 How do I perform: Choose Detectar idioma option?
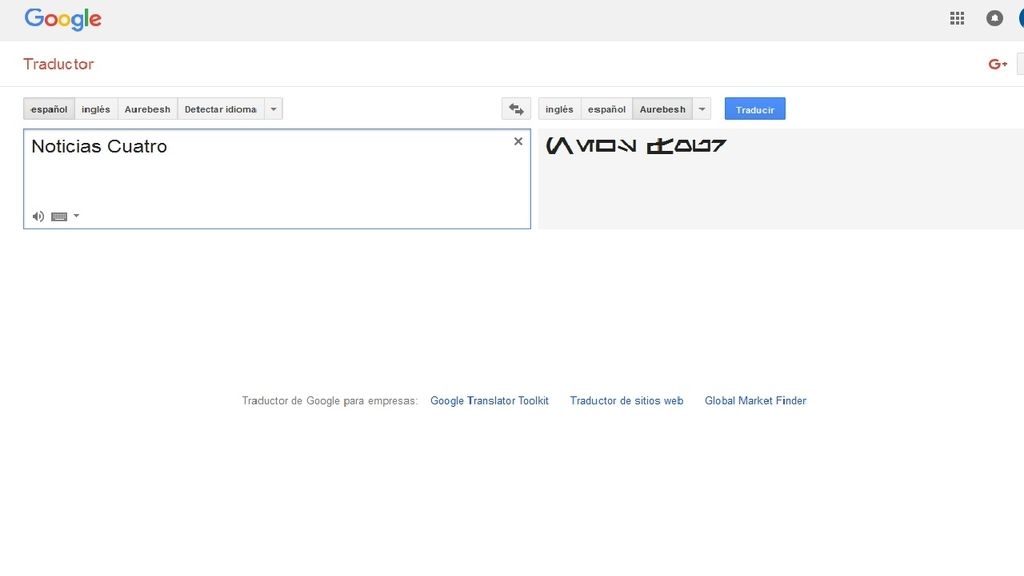point(221,109)
